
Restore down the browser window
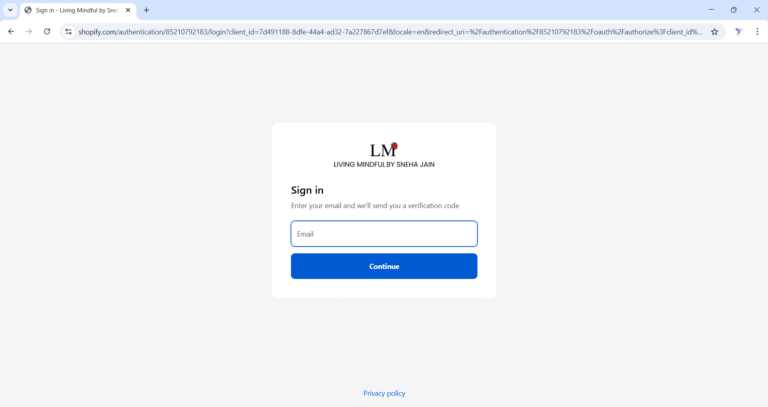734,10
